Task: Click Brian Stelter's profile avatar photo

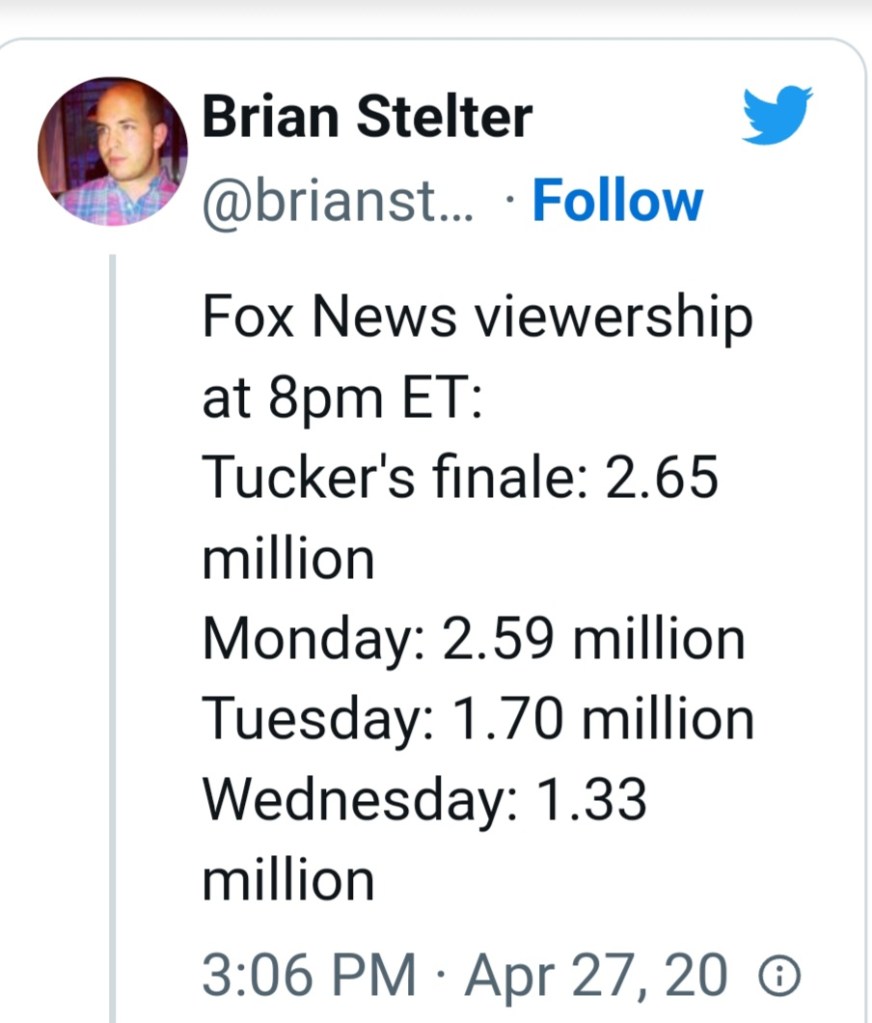Action: [113, 151]
